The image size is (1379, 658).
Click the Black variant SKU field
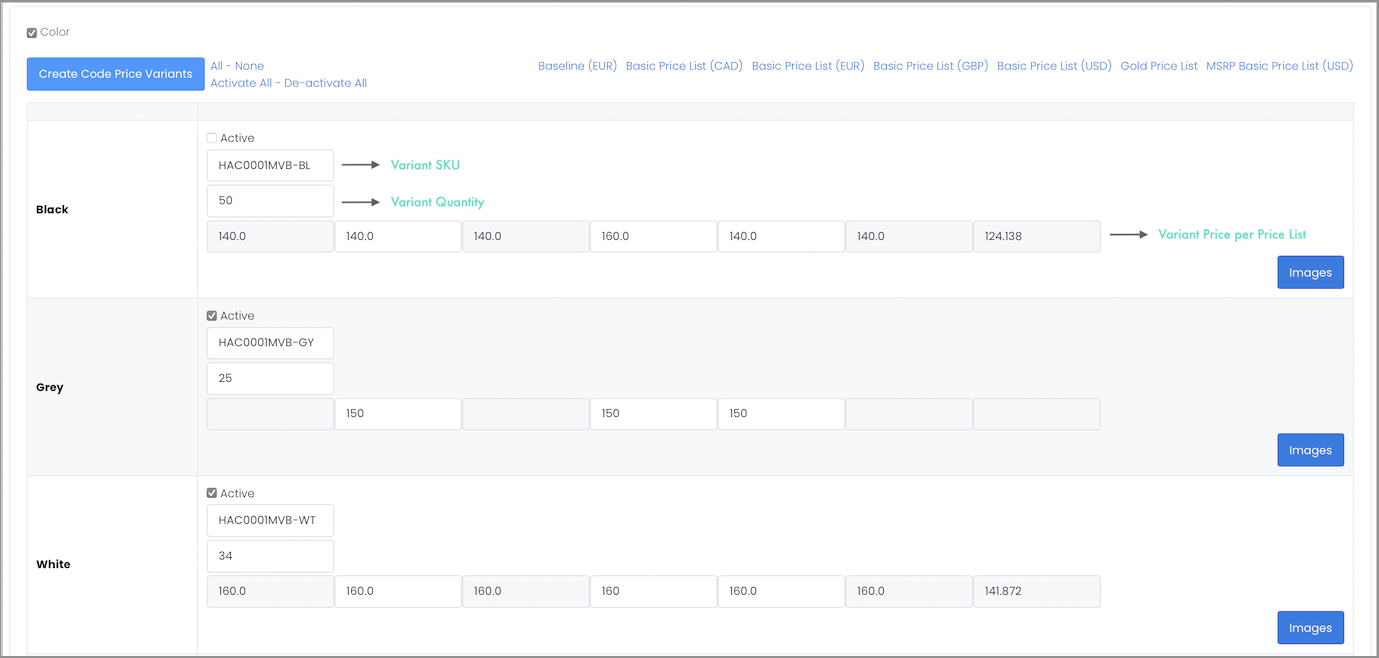(x=270, y=166)
